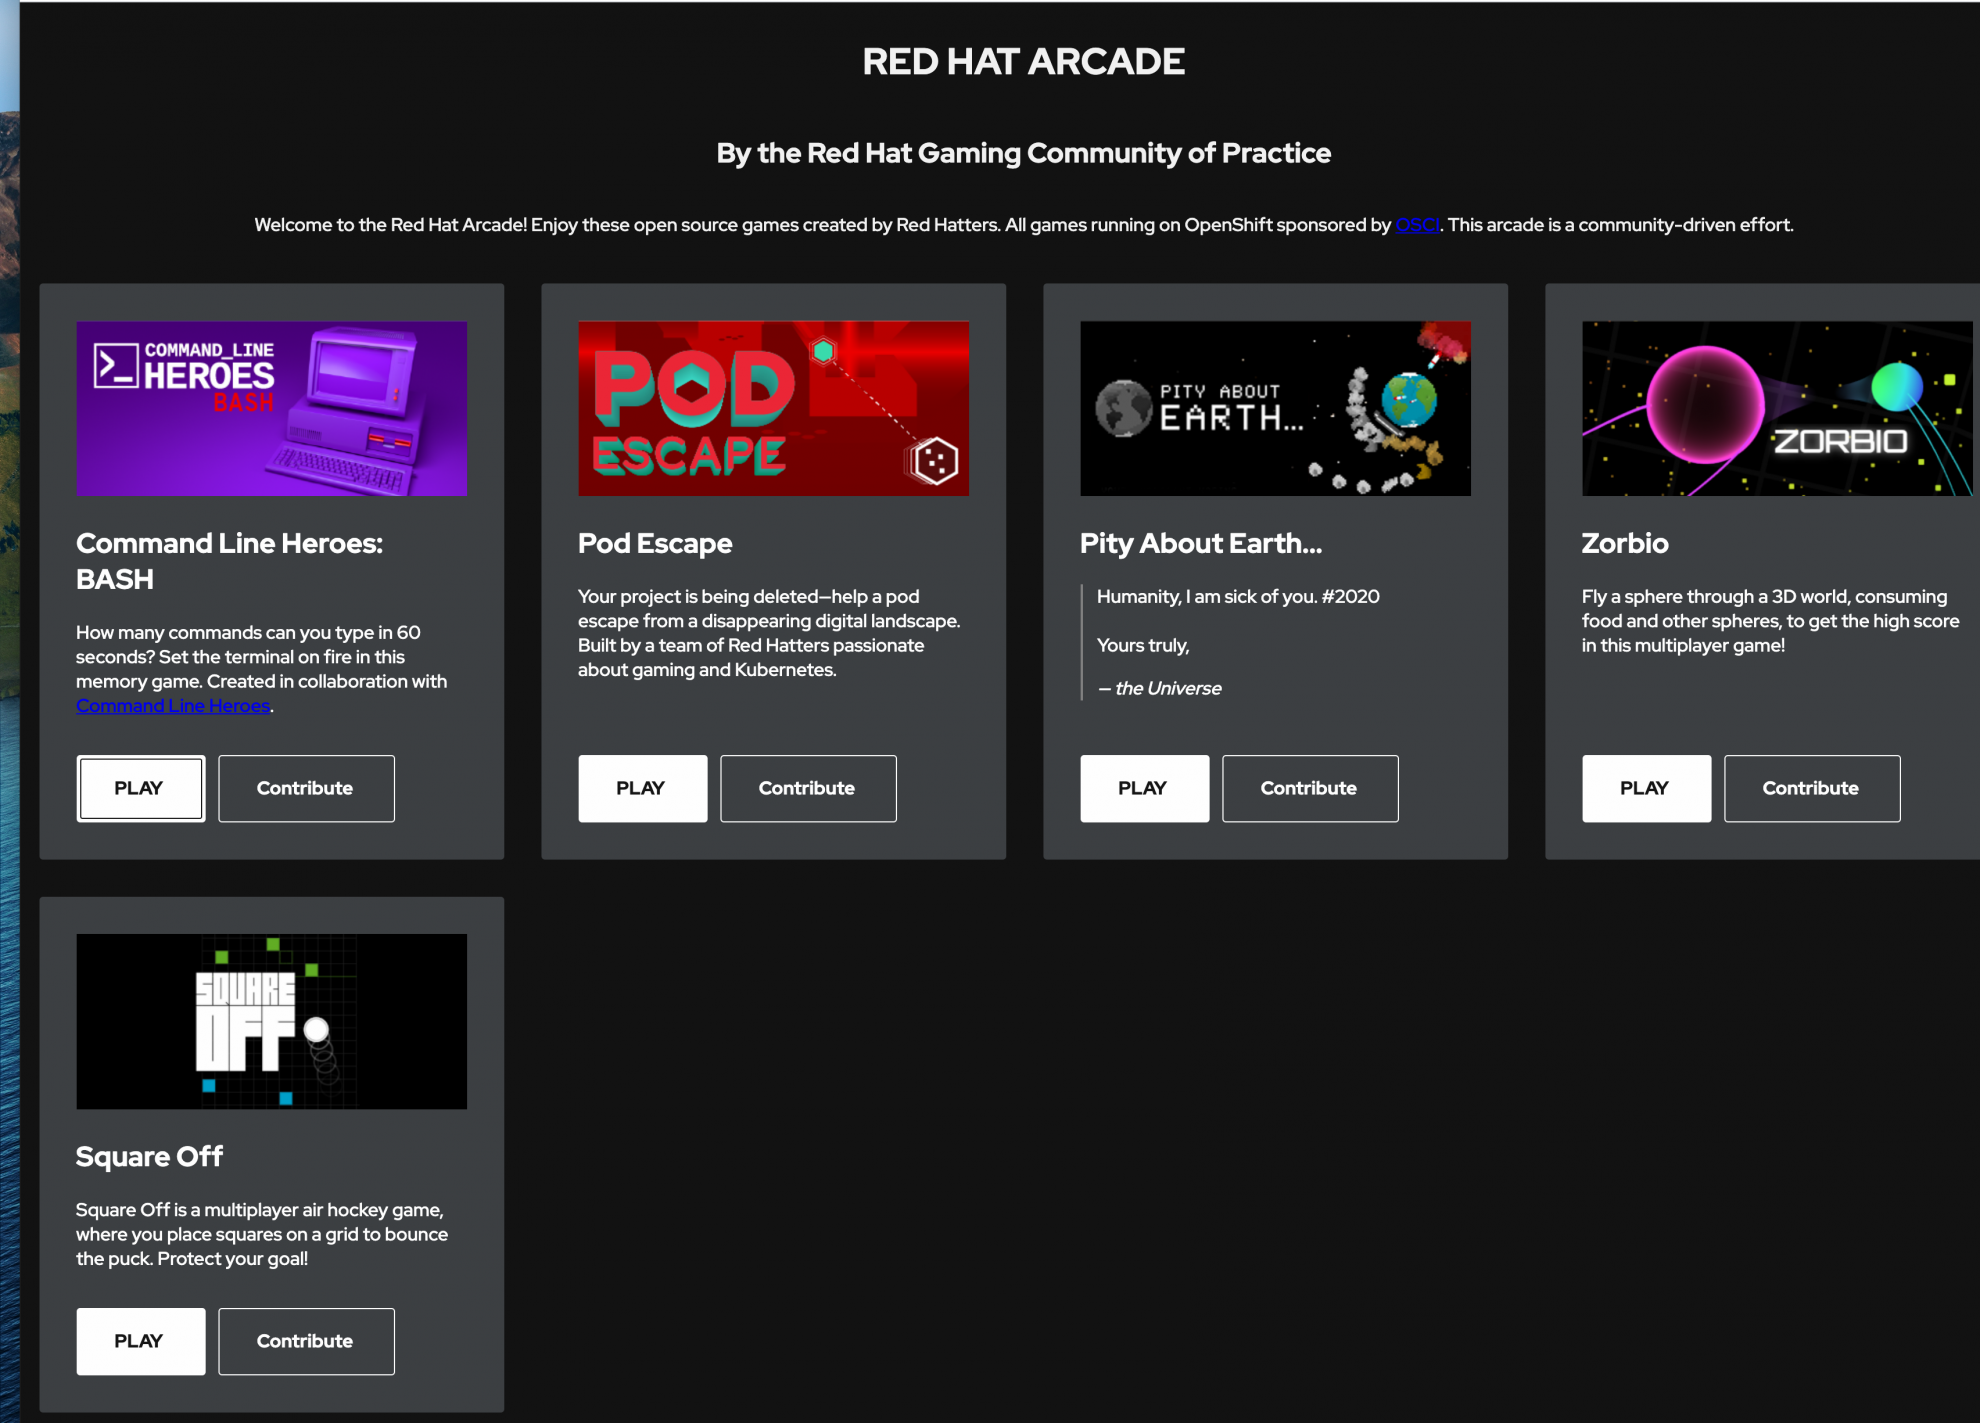Open Contribute for Pod Escape

pos(808,788)
